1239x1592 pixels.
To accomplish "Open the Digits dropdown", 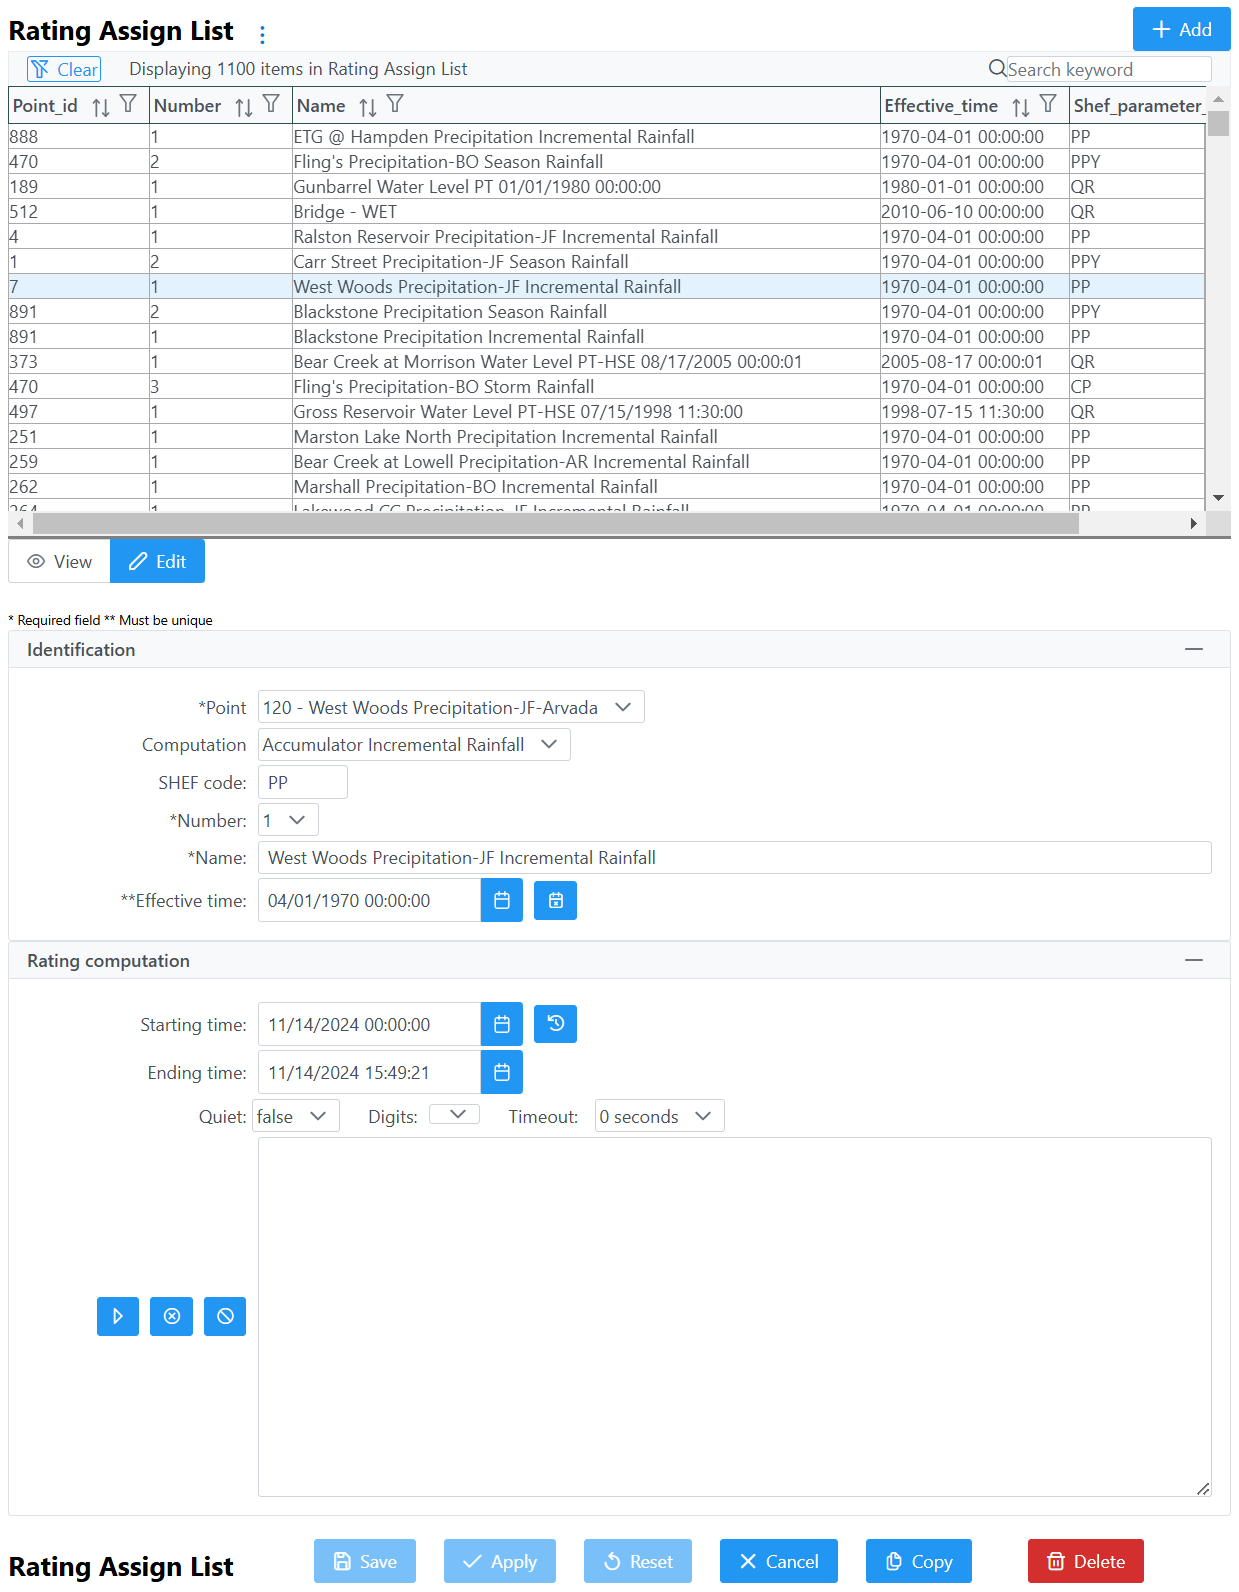I will (x=454, y=1114).
